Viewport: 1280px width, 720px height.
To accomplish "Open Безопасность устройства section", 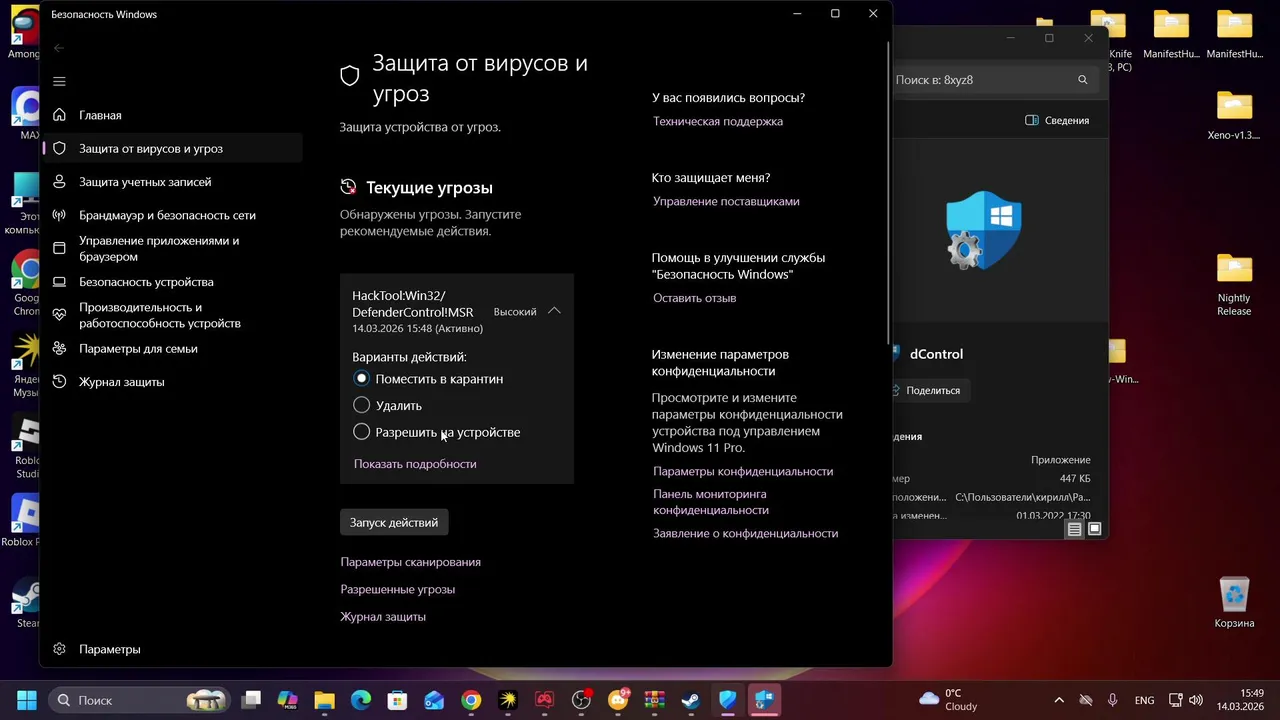I will (172, 282).
